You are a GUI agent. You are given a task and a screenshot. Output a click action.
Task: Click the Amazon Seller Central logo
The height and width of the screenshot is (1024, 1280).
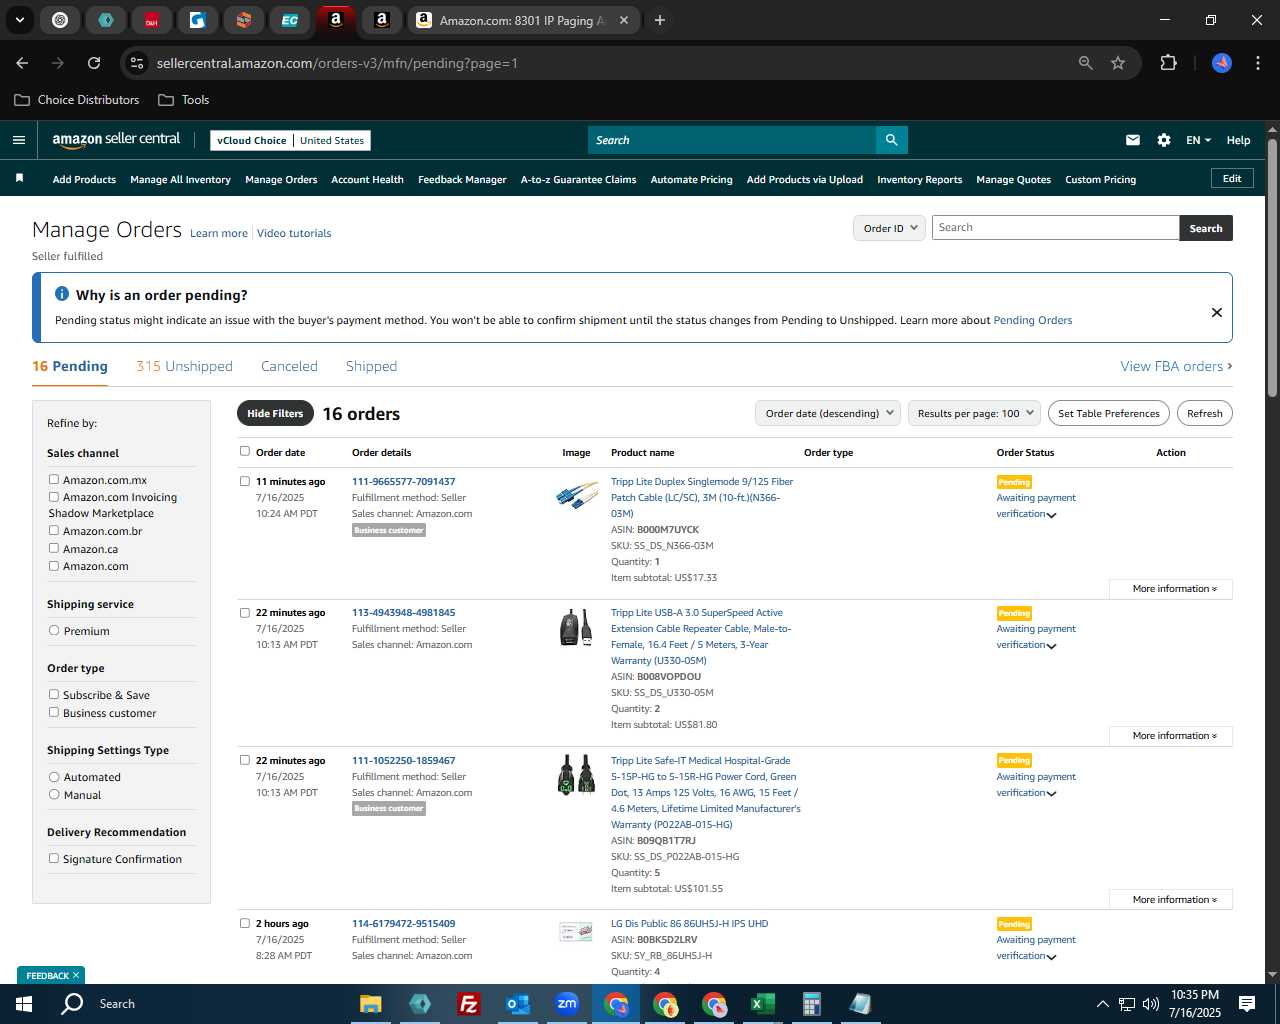[x=116, y=140]
